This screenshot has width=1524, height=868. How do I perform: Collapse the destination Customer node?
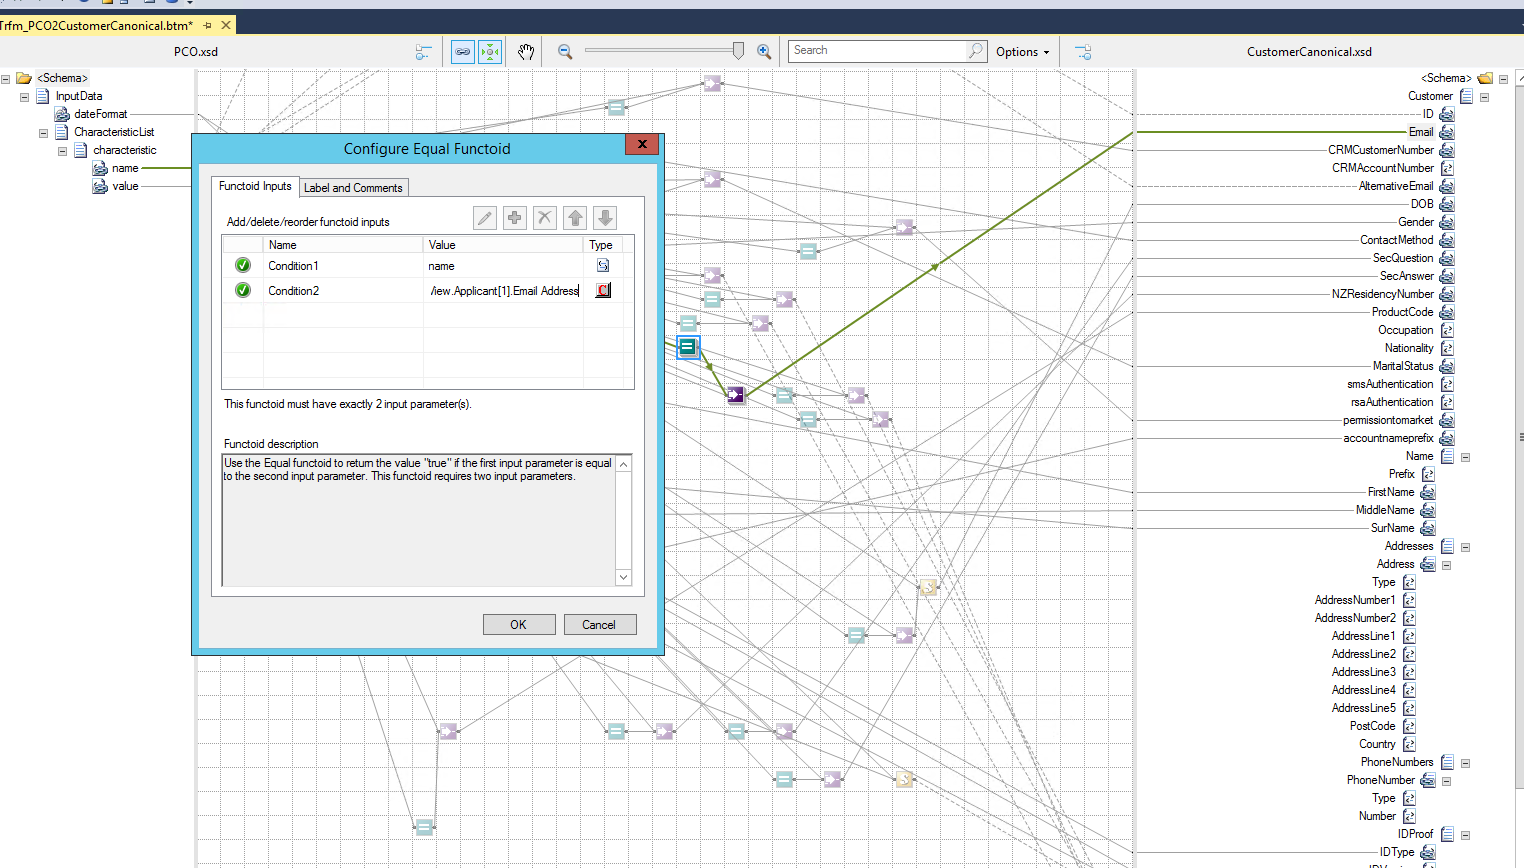pos(1485,97)
